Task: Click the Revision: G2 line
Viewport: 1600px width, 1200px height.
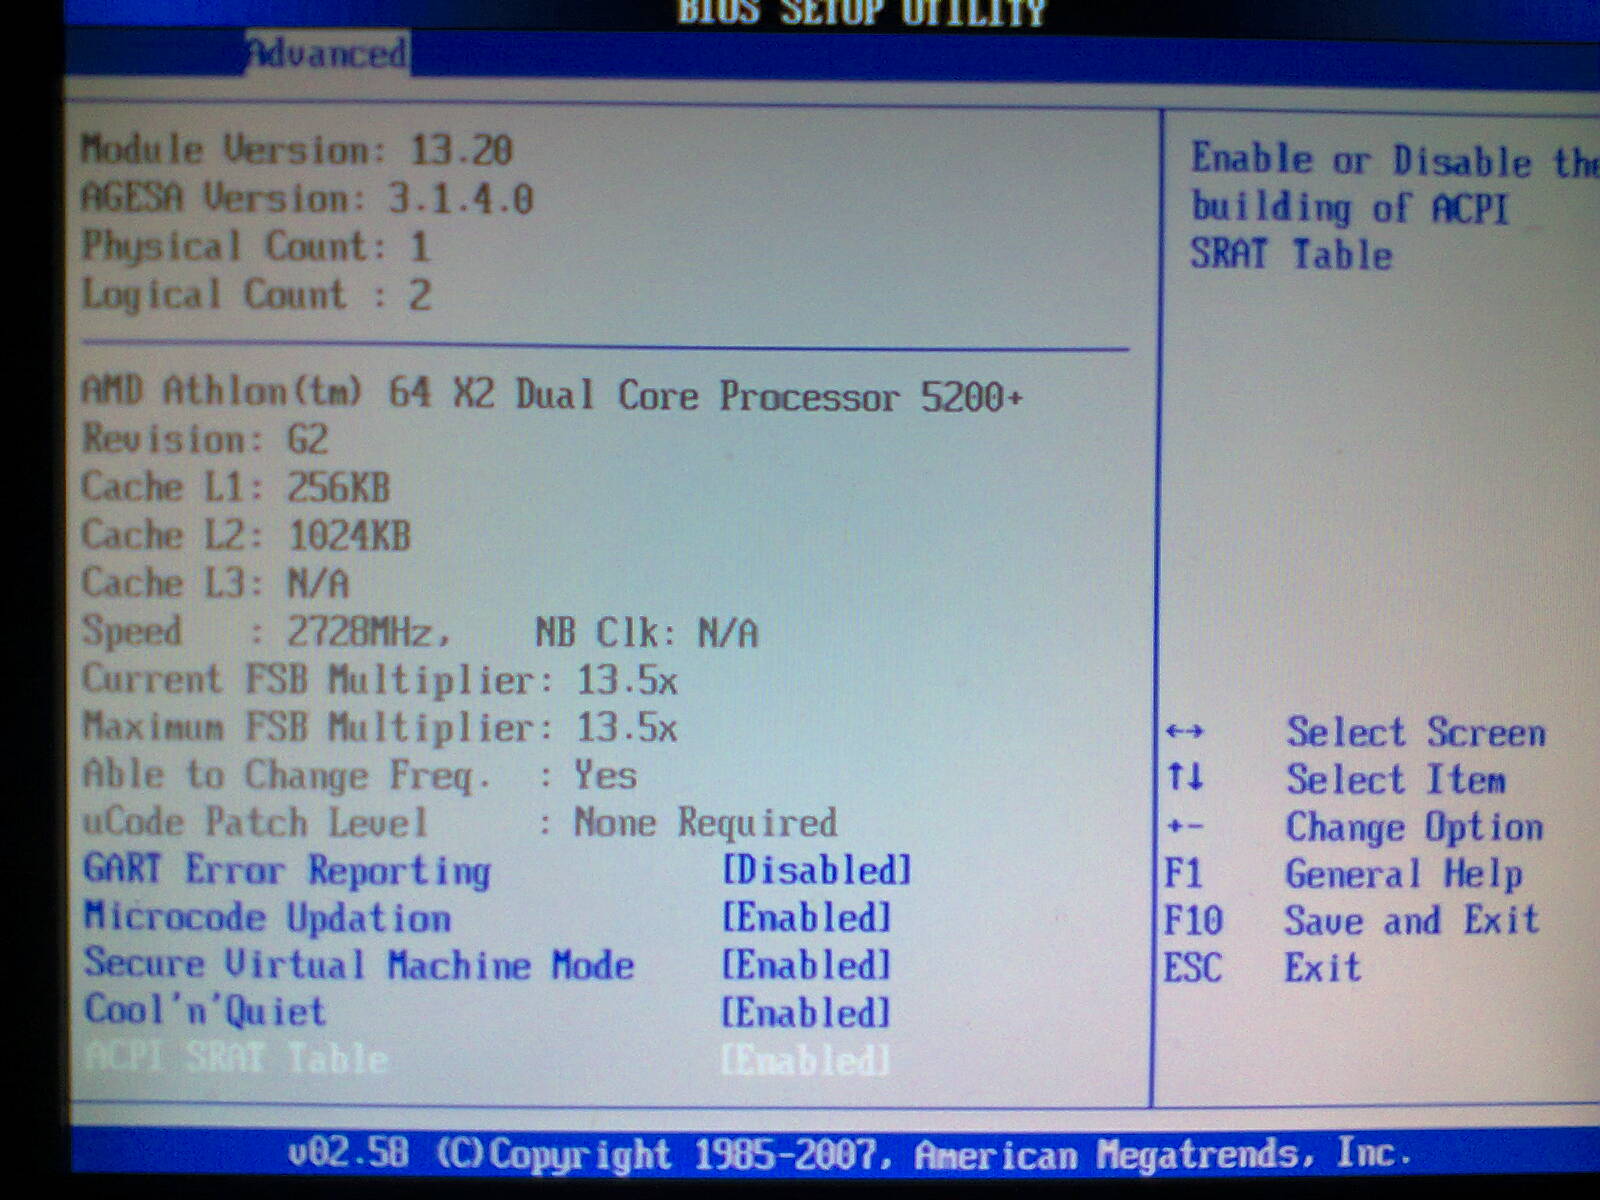Action: pos(205,439)
